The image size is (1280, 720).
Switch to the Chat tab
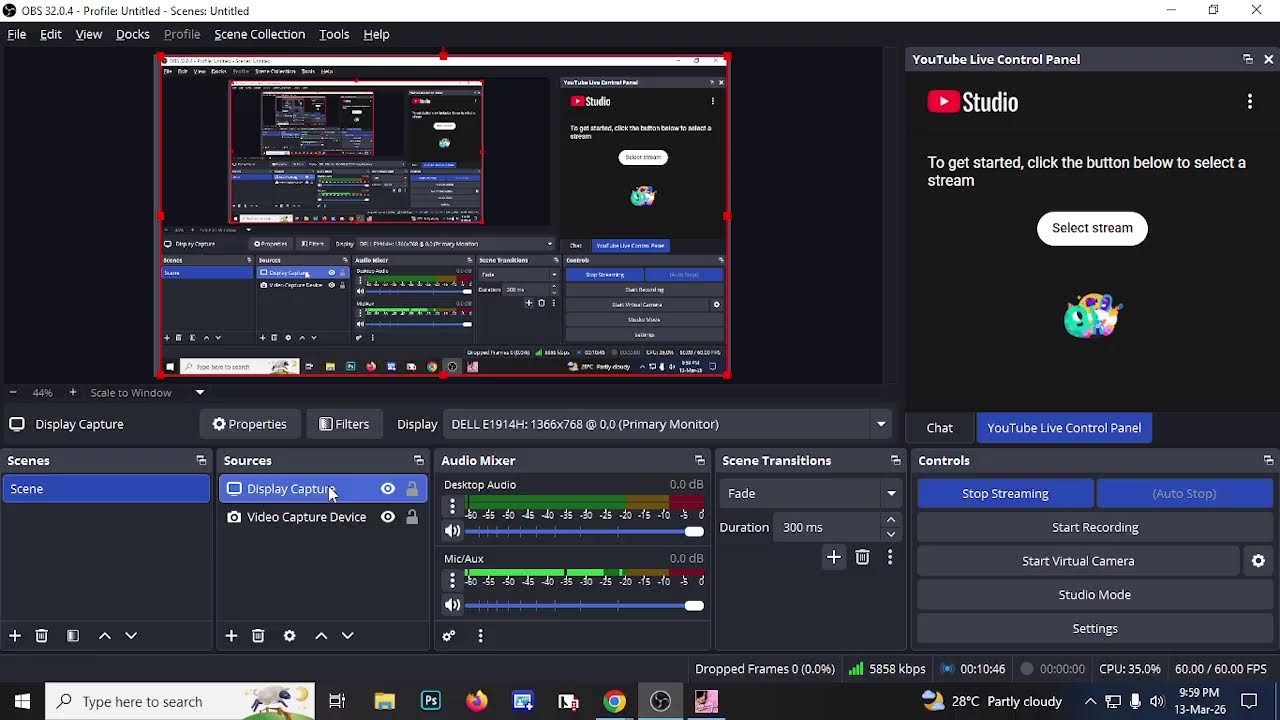pyautogui.click(x=940, y=428)
